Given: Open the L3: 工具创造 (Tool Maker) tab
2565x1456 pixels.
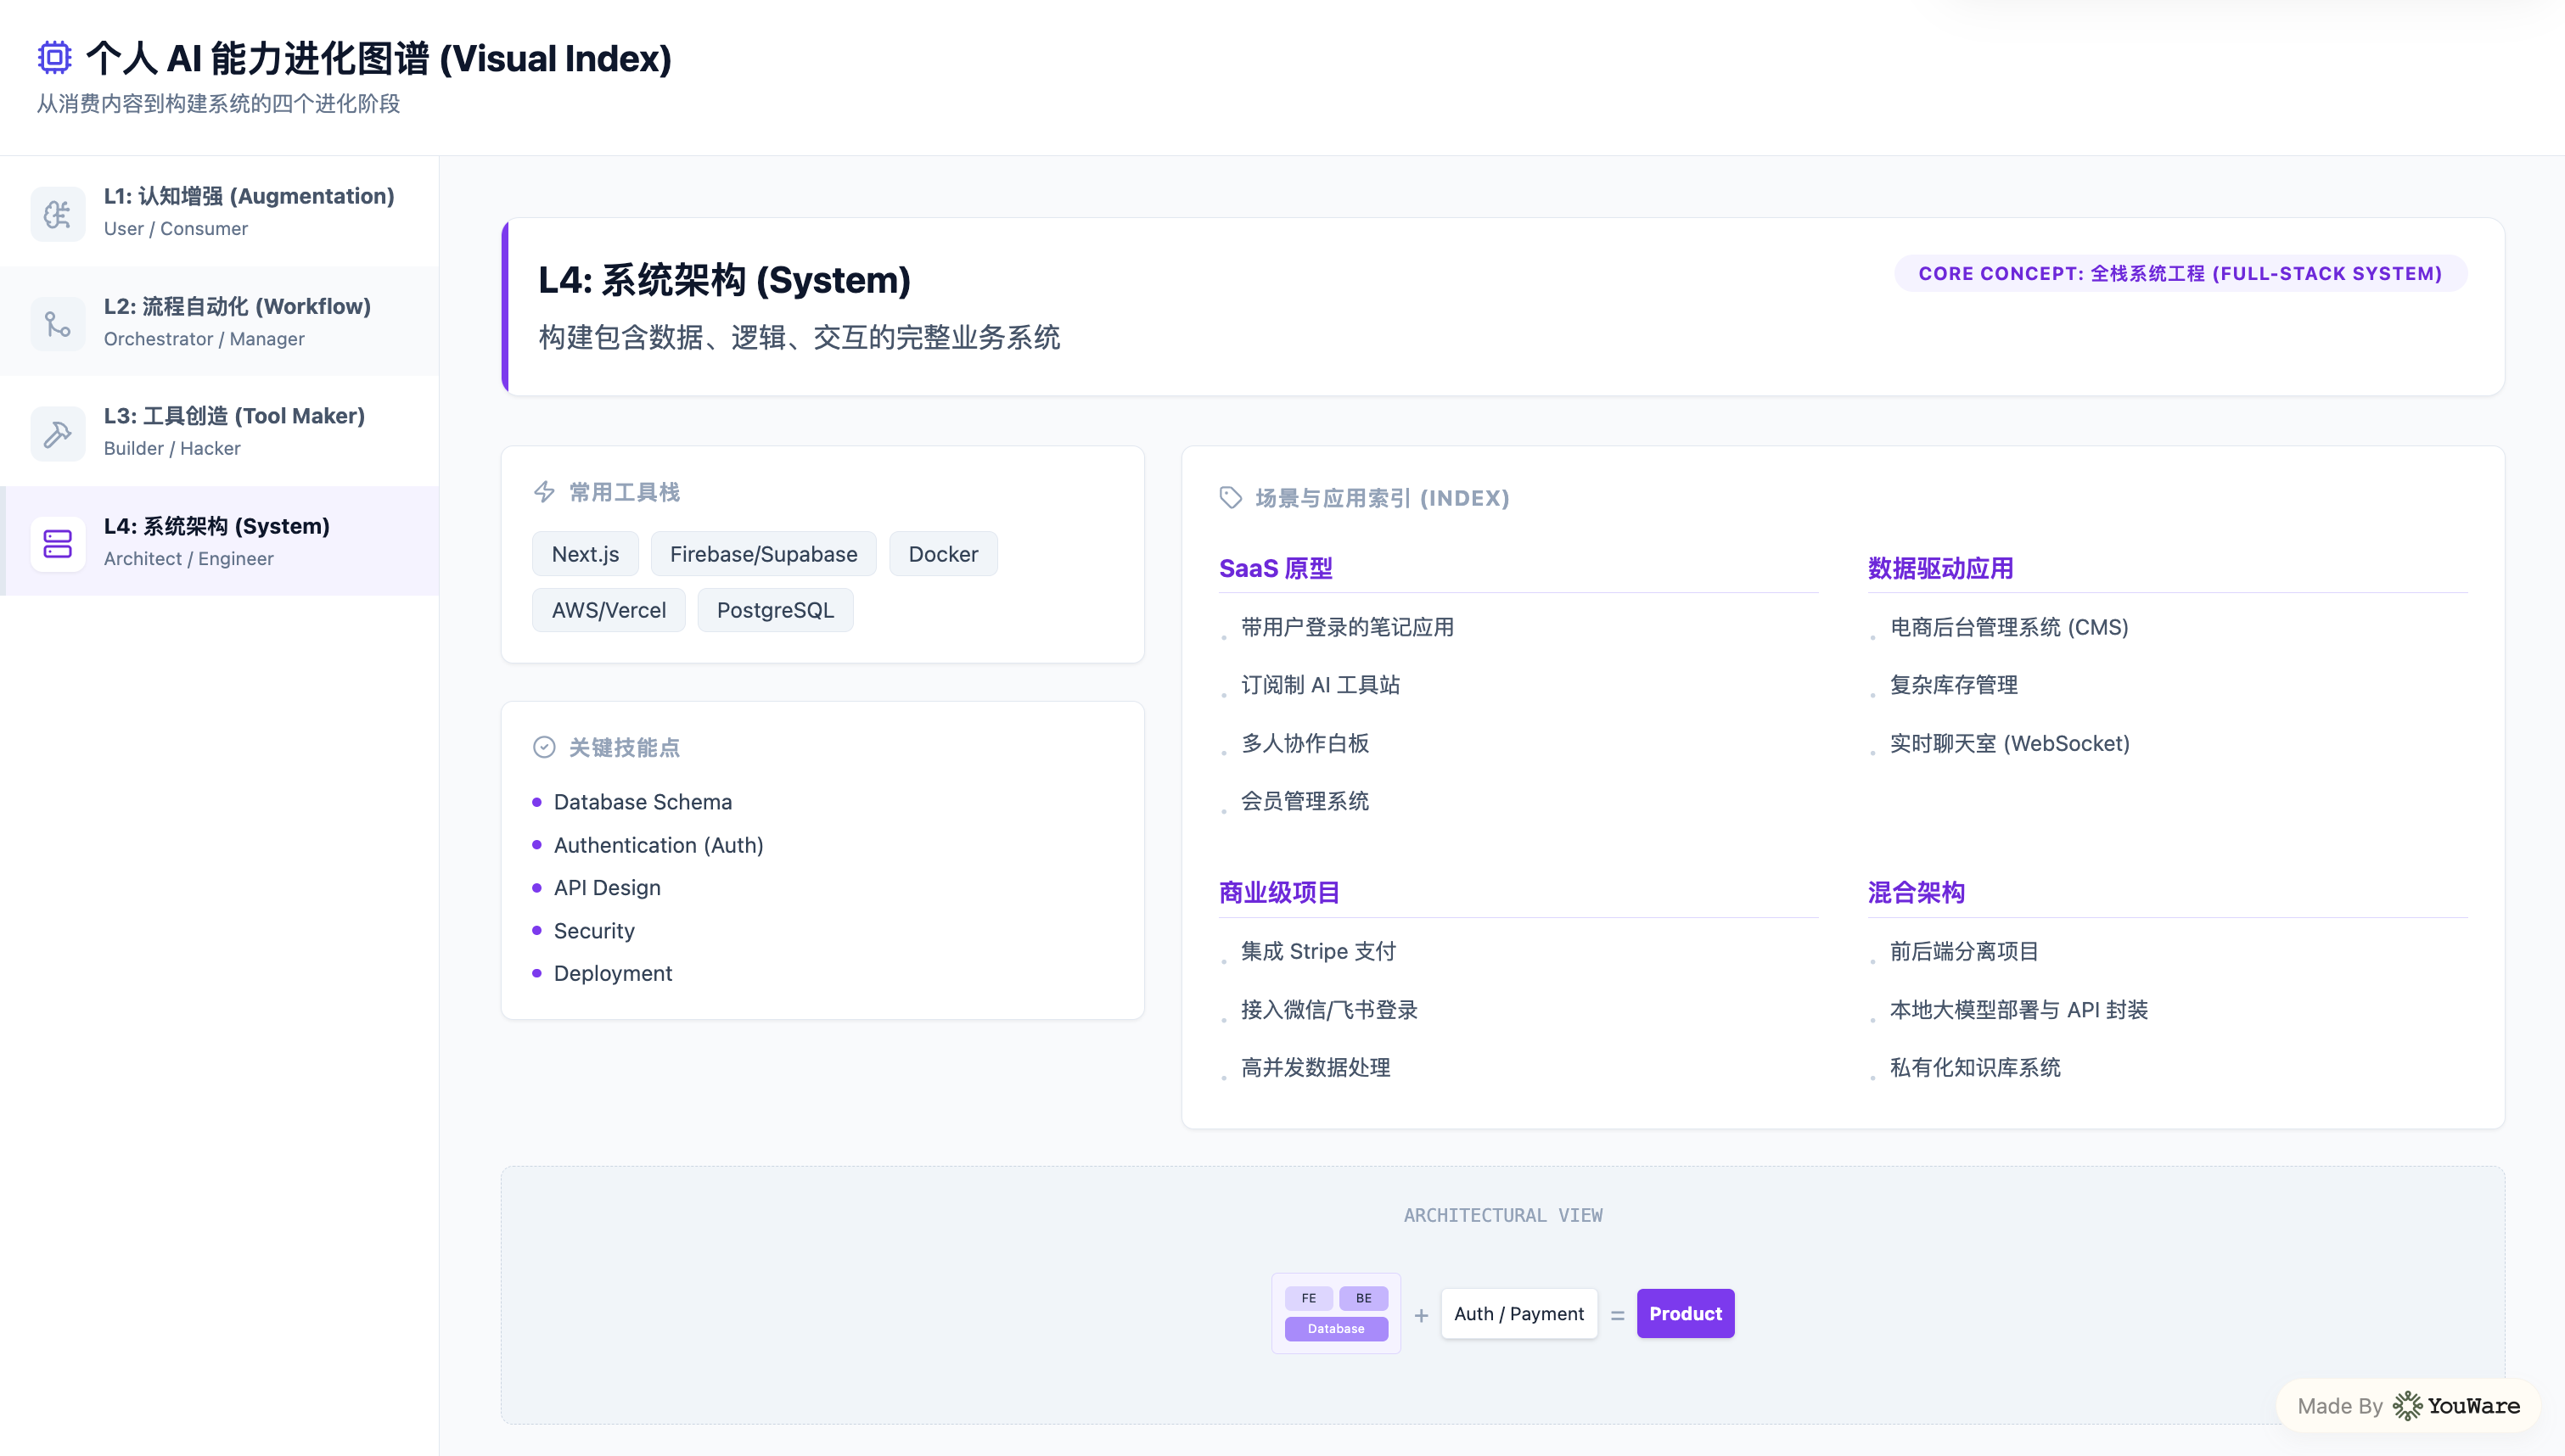Looking at the screenshot, I should pyautogui.click(x=233, y=431).
